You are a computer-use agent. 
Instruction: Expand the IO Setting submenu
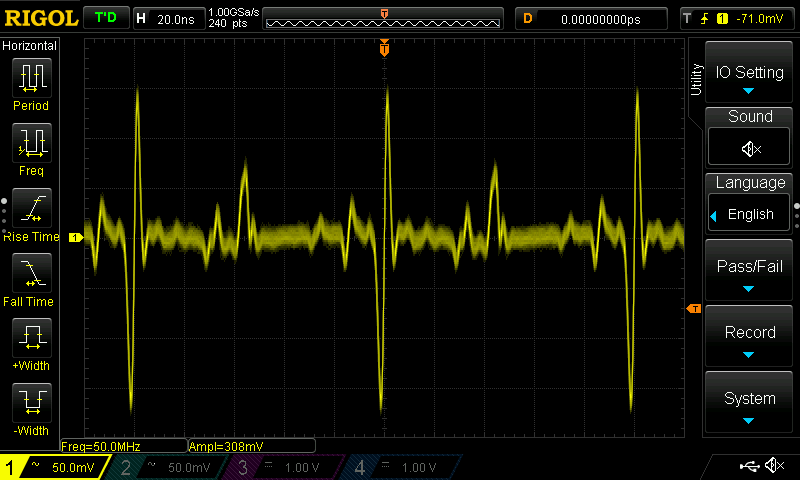pyautogui.click(x=748, y=73)
